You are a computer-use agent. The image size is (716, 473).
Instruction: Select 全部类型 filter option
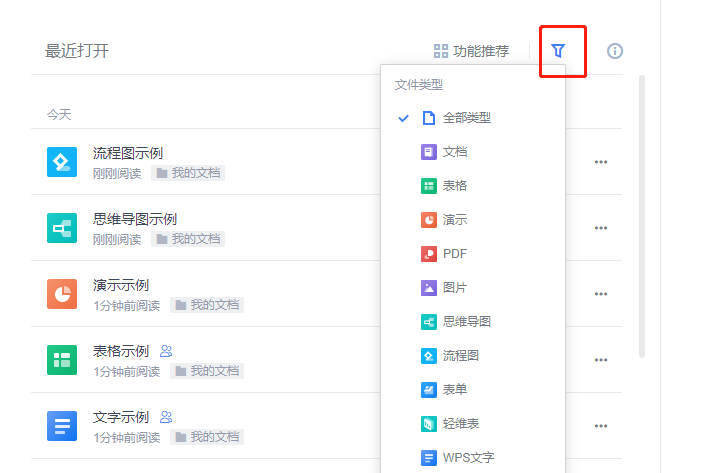click(473, 118)
